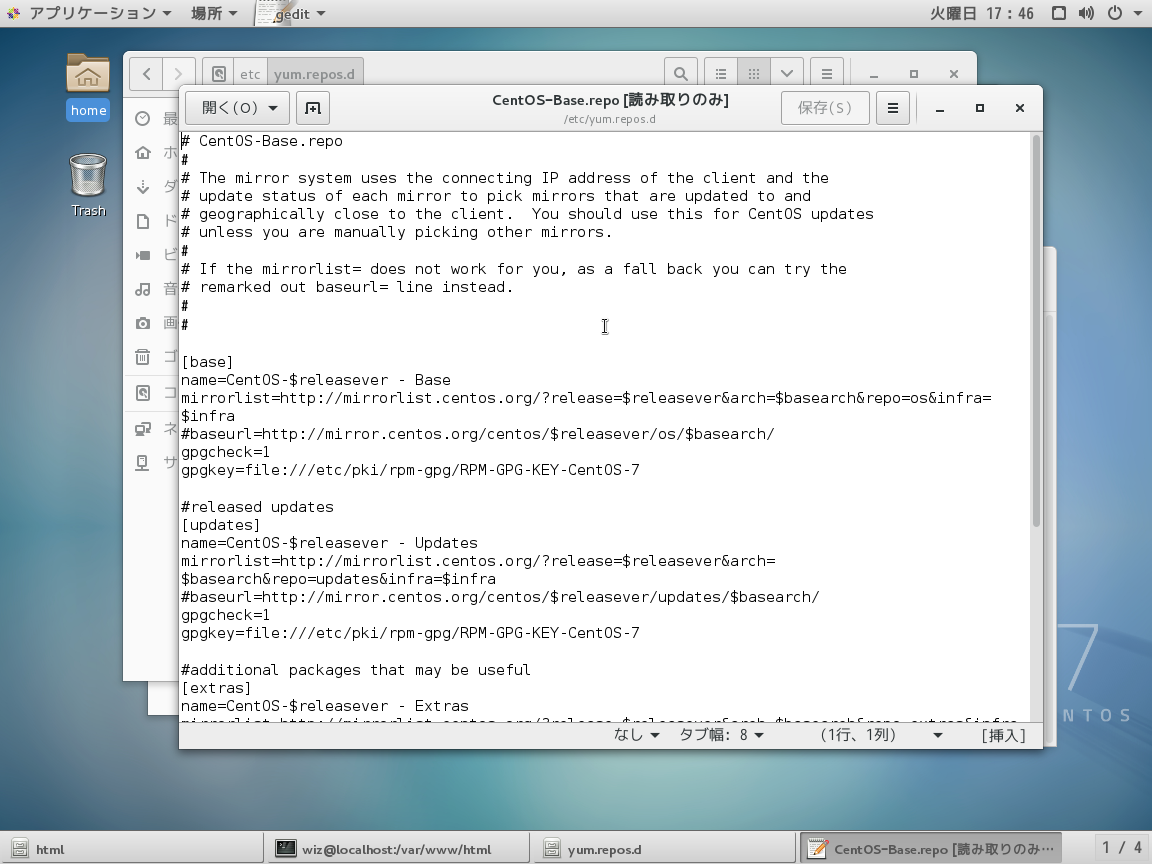Open 場所 menu in top panel
The width and height of the screenshot is (1152, 864).
(214, 13)
